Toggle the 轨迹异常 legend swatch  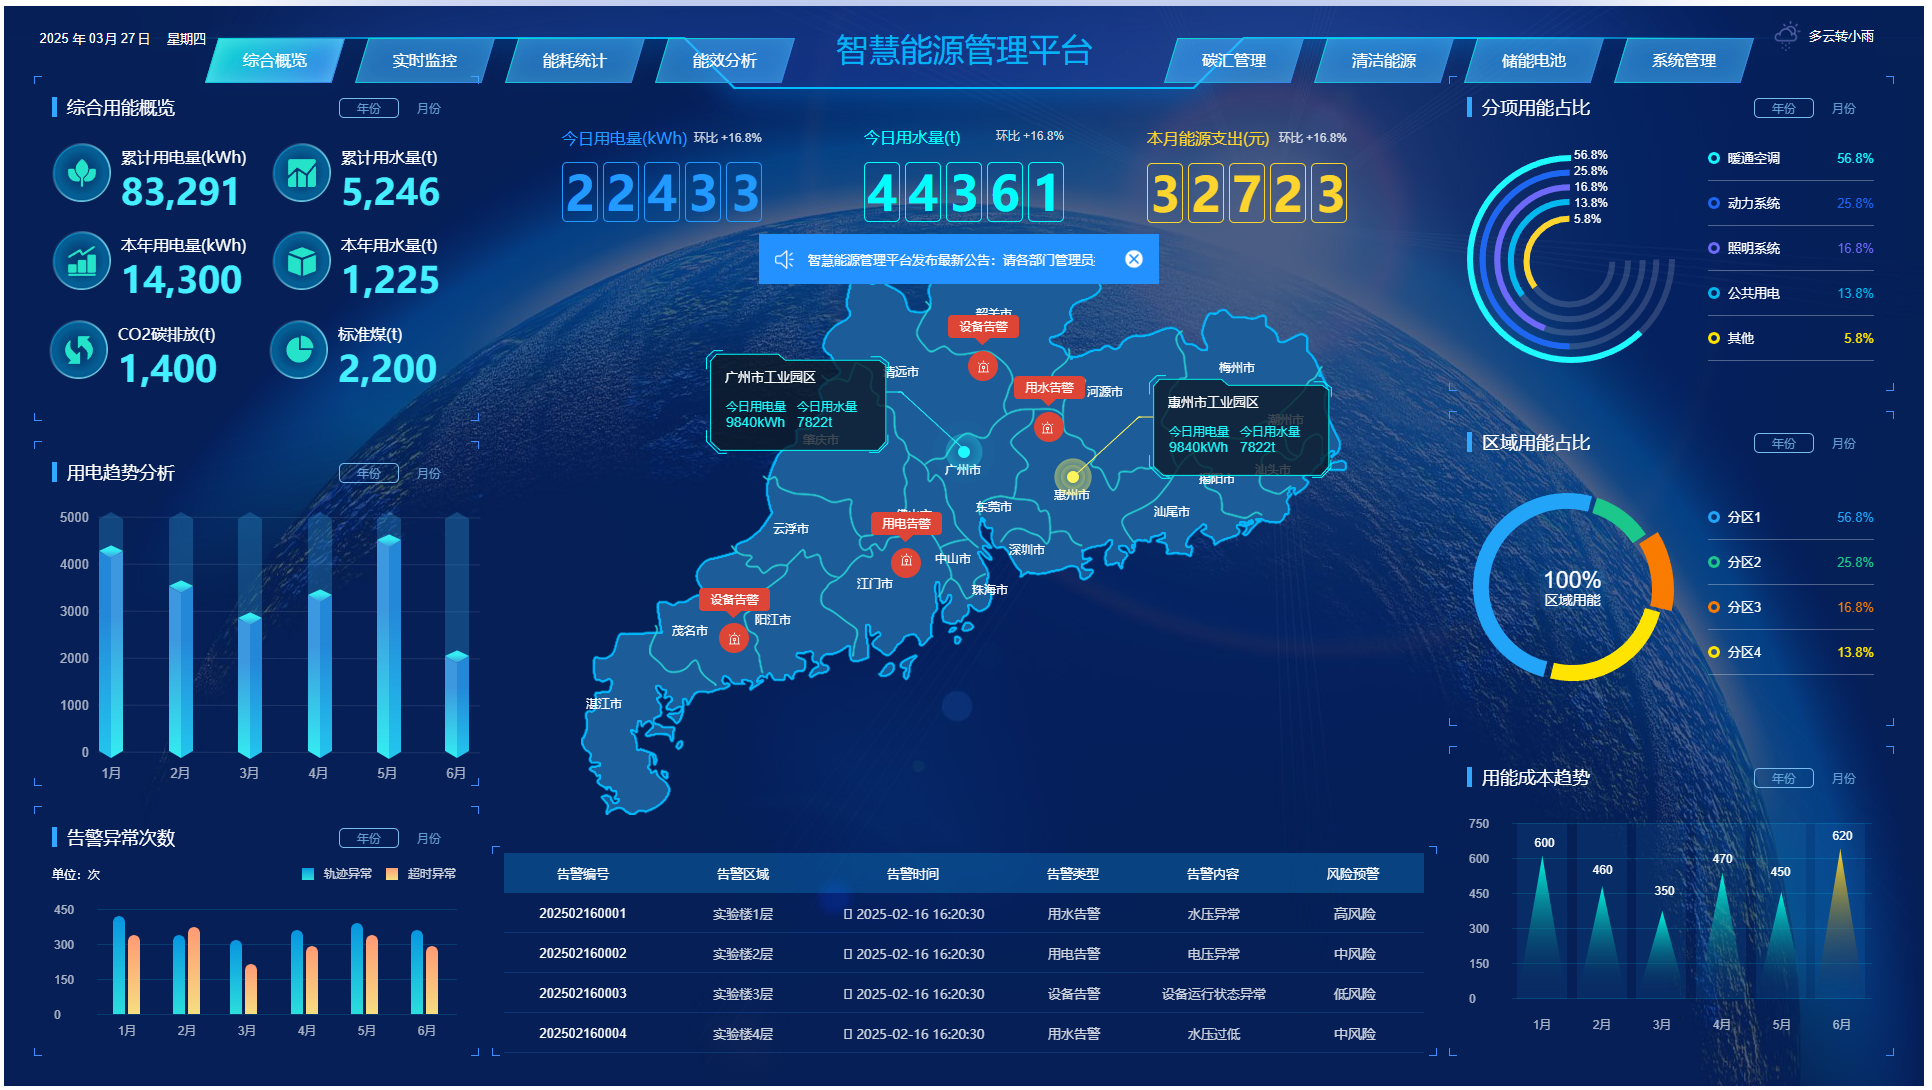pyautogui.click(x=308, y=874)
